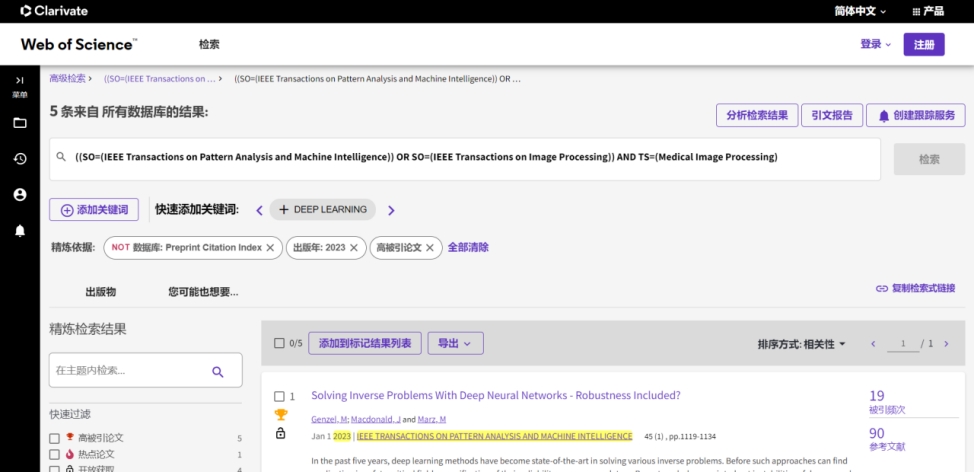Click 复制检索式链接
The image size is (975, 472).
click(923, 289)
